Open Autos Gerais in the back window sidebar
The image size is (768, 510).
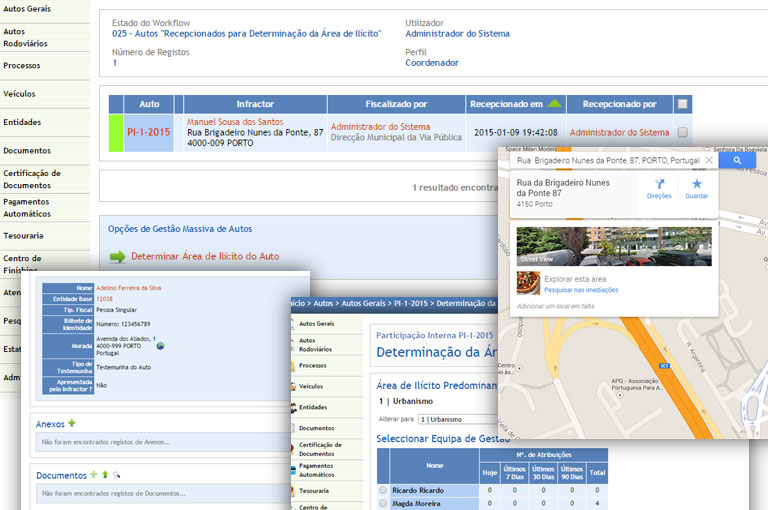[27, 8]
